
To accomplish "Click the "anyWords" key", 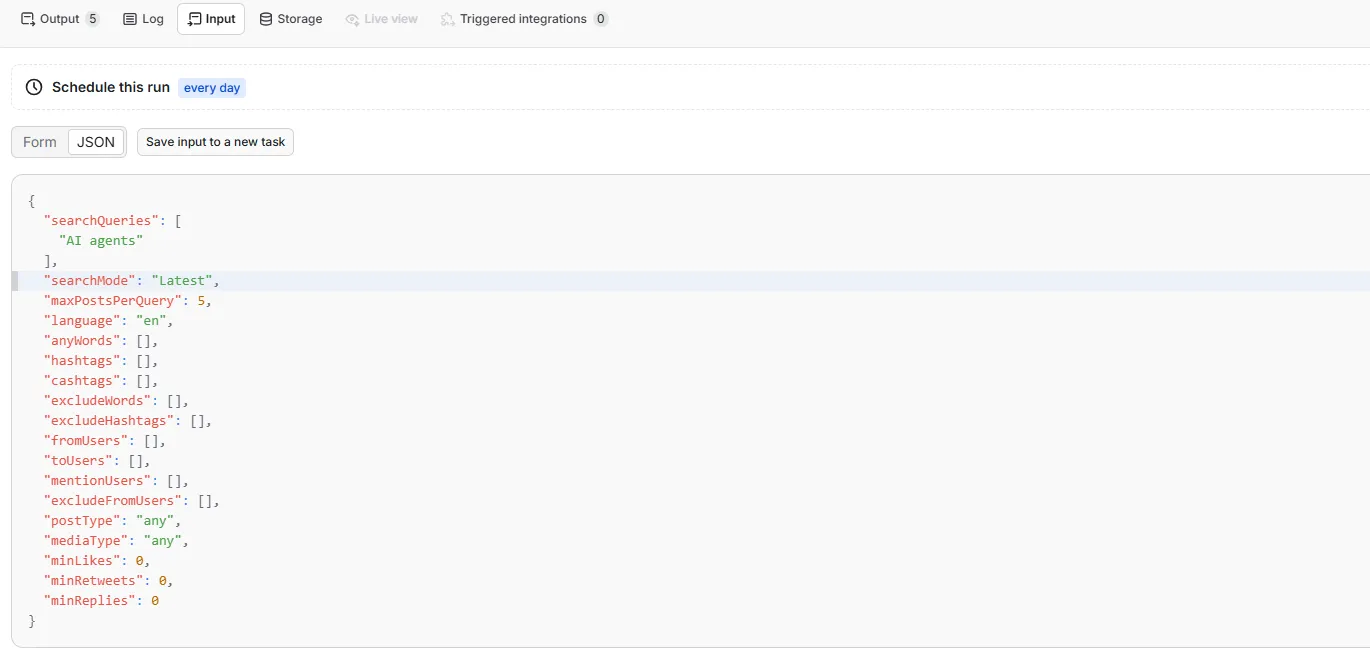I will (82, 341).
